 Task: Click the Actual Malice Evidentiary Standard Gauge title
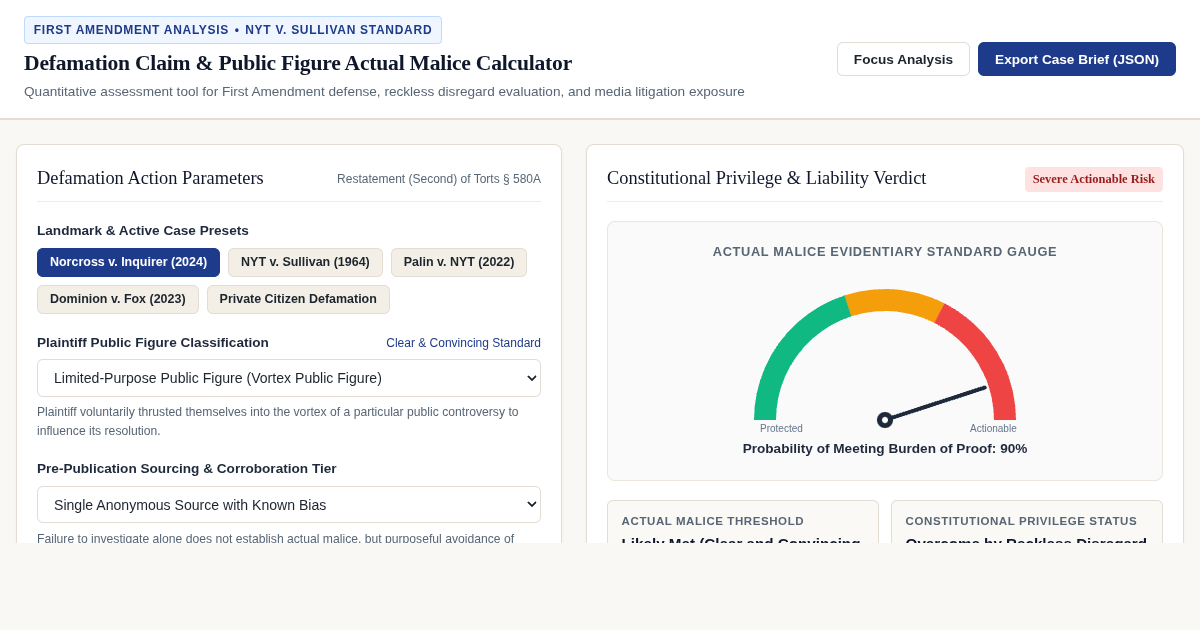tap(885, 252)
